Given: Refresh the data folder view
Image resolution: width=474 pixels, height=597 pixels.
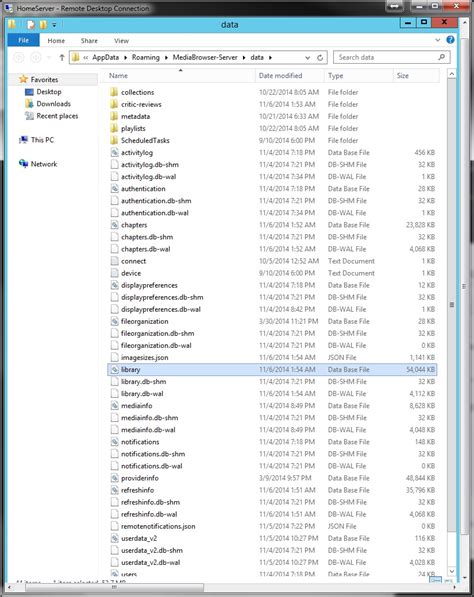Looking at the screenshot, I should 320,57.
